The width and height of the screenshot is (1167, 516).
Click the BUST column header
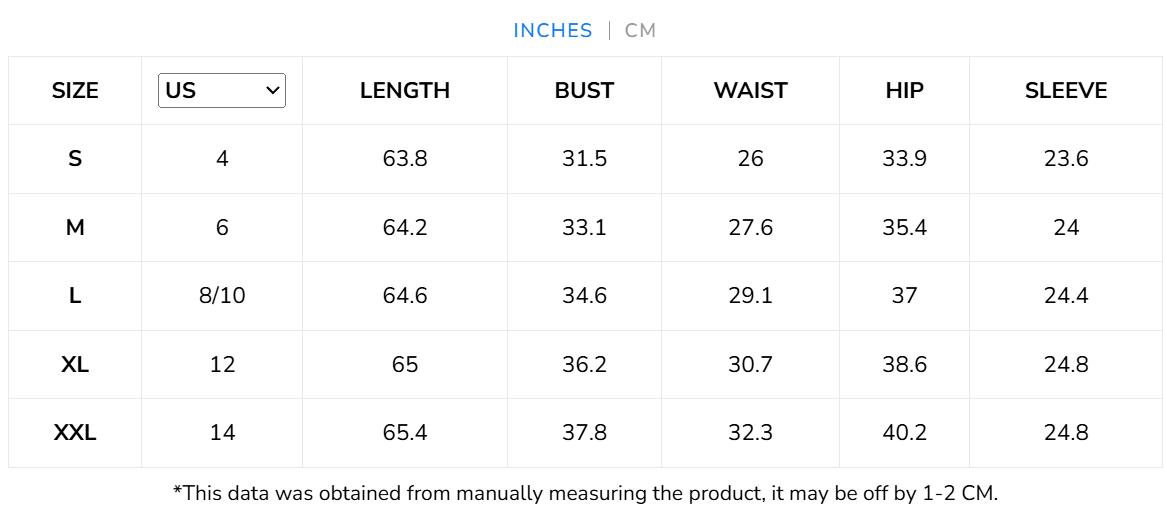coord(584,91)
